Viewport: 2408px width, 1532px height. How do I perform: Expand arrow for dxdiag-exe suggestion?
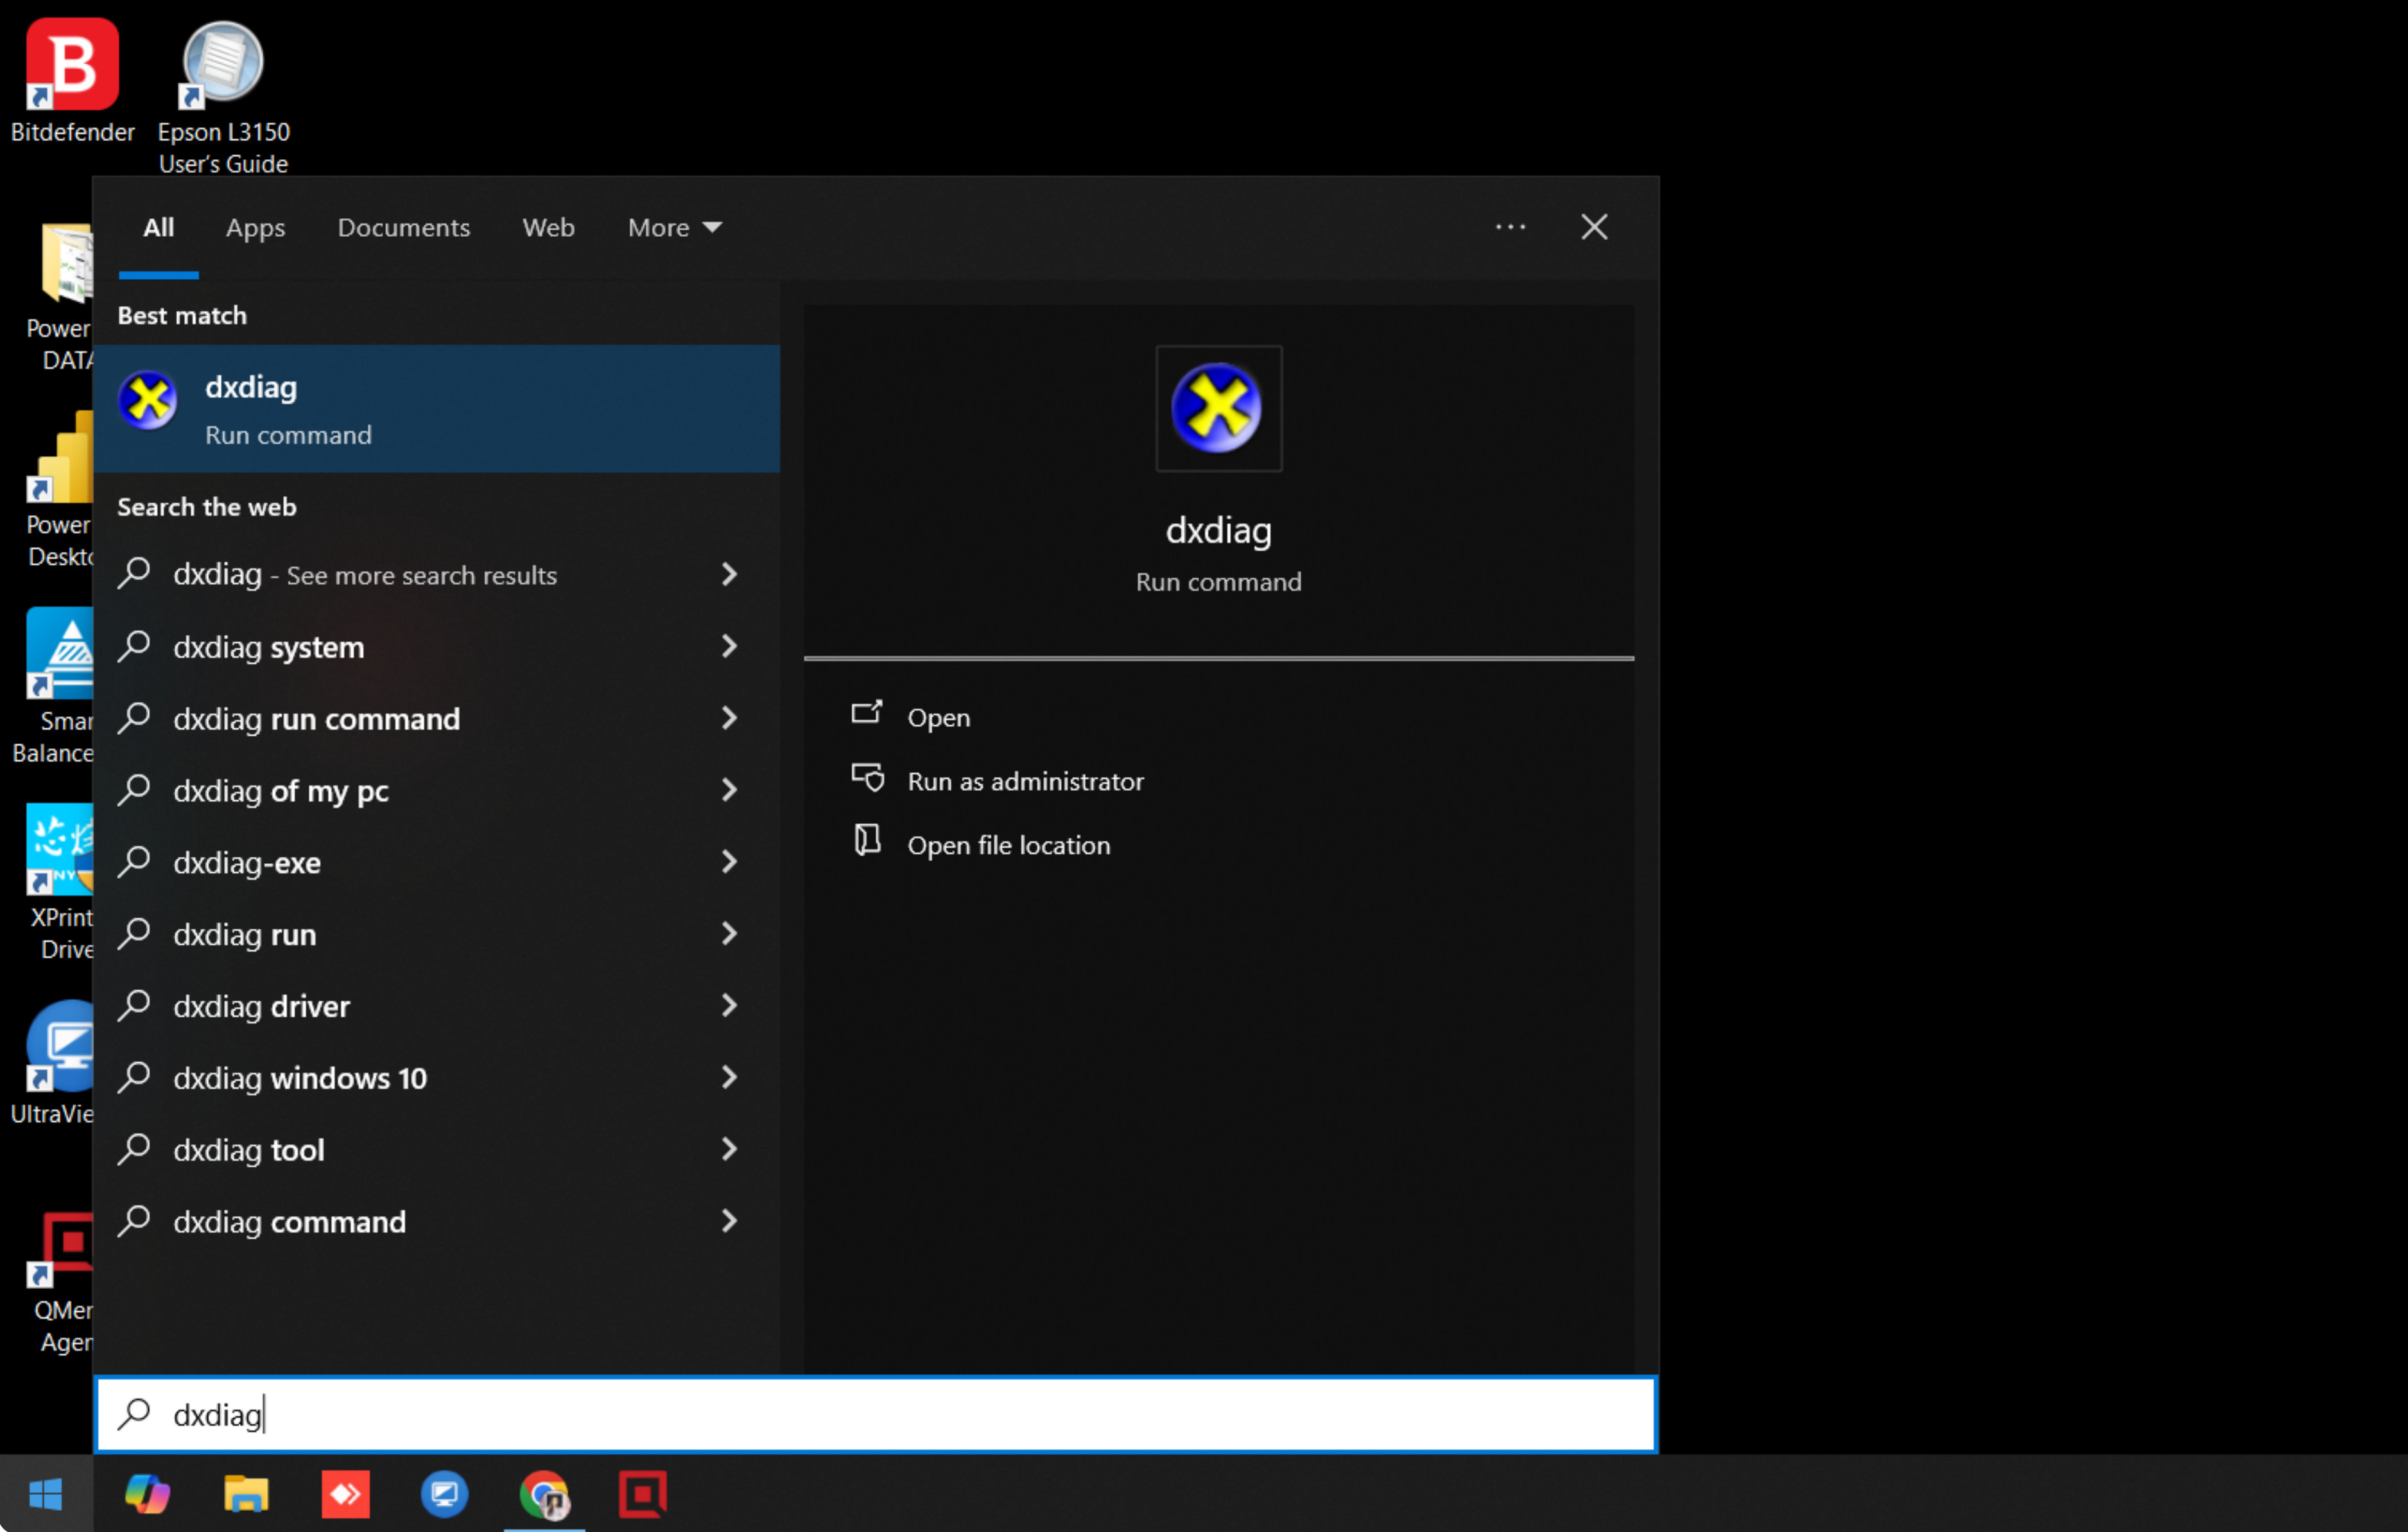click(729, 862)
